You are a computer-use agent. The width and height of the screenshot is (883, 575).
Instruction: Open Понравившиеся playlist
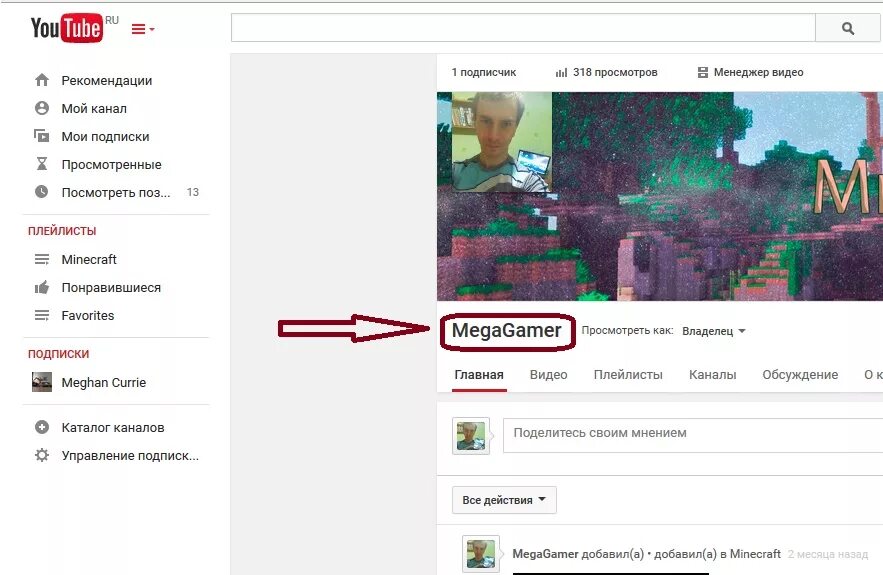[x=111, y=288]
